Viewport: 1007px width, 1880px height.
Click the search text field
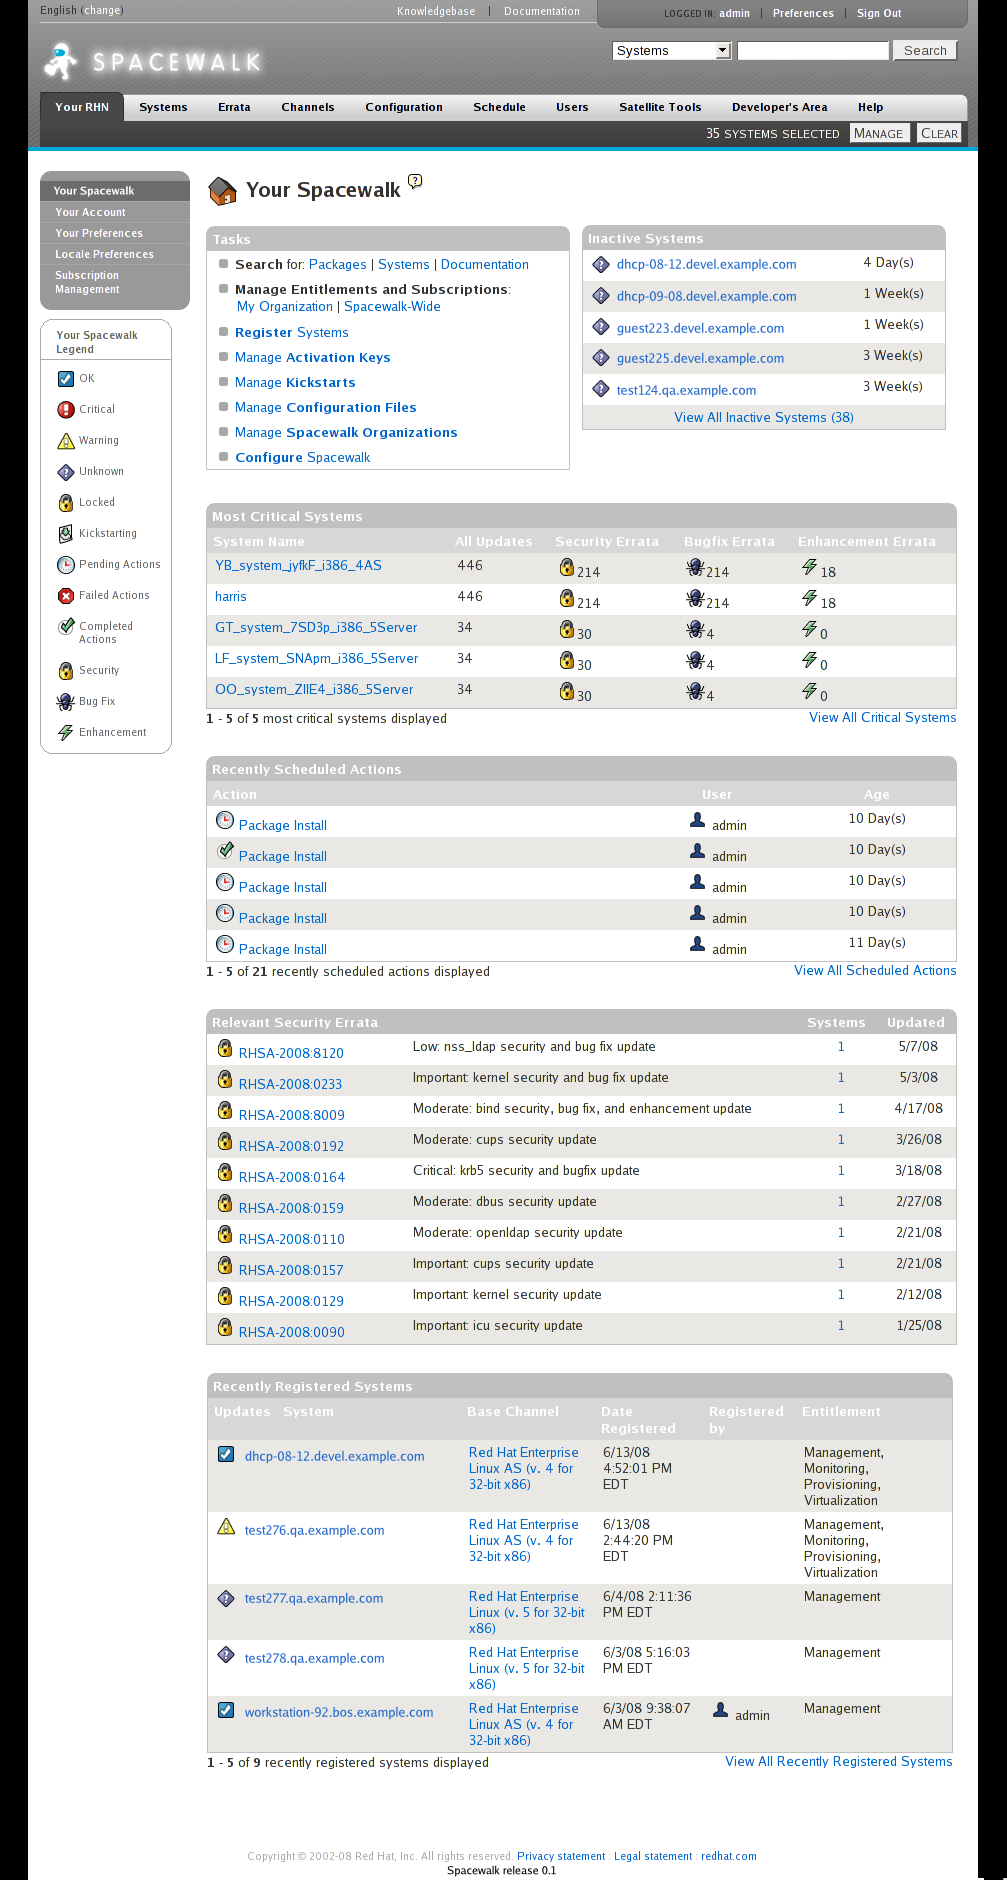point(813,51)
